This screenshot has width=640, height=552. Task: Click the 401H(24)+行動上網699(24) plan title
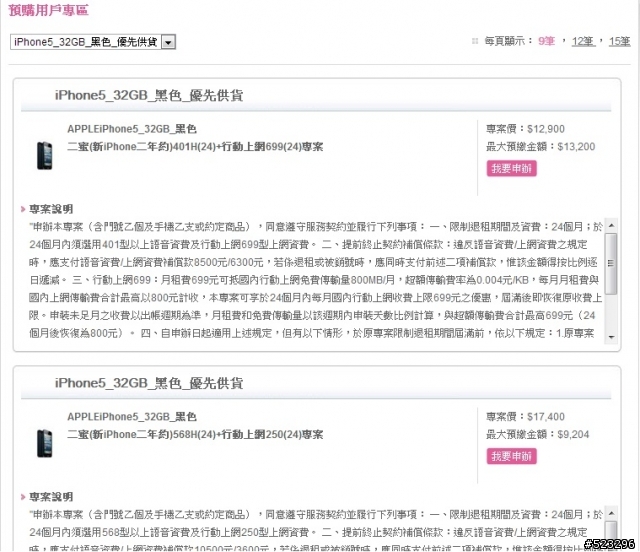[195, 147]
